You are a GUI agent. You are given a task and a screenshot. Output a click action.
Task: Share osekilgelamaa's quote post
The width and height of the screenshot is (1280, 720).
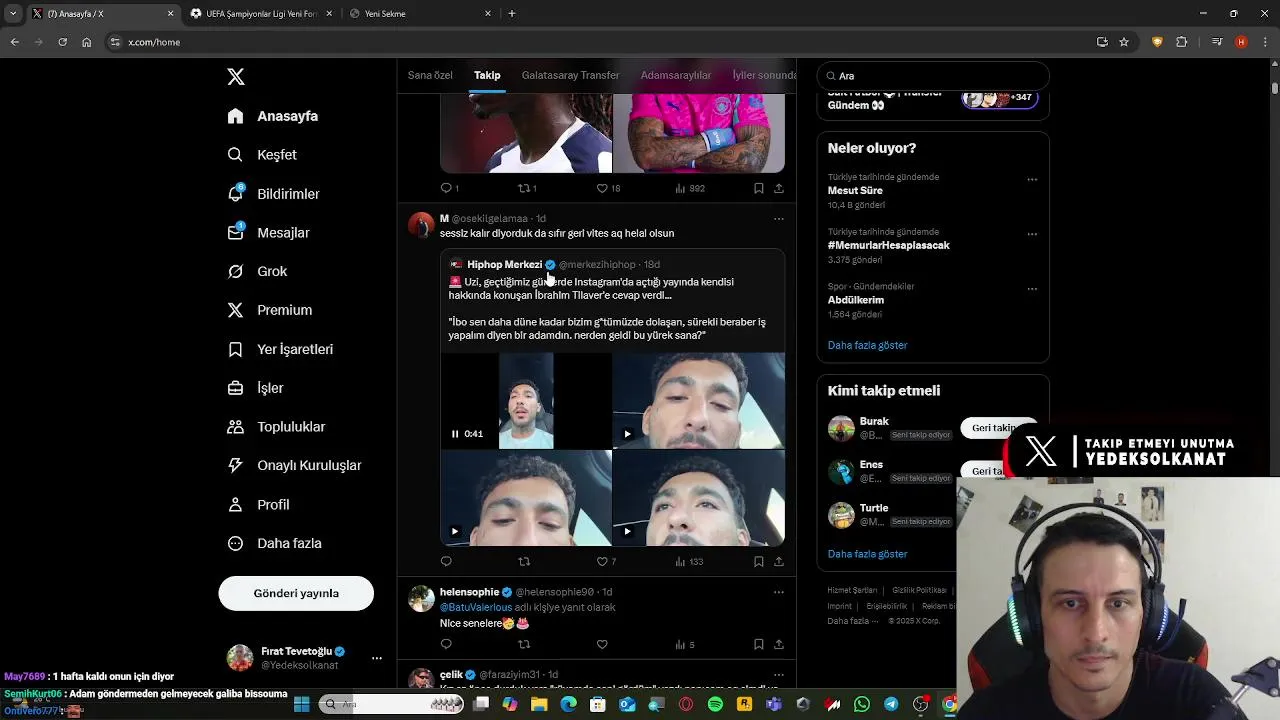click(779, 562)
